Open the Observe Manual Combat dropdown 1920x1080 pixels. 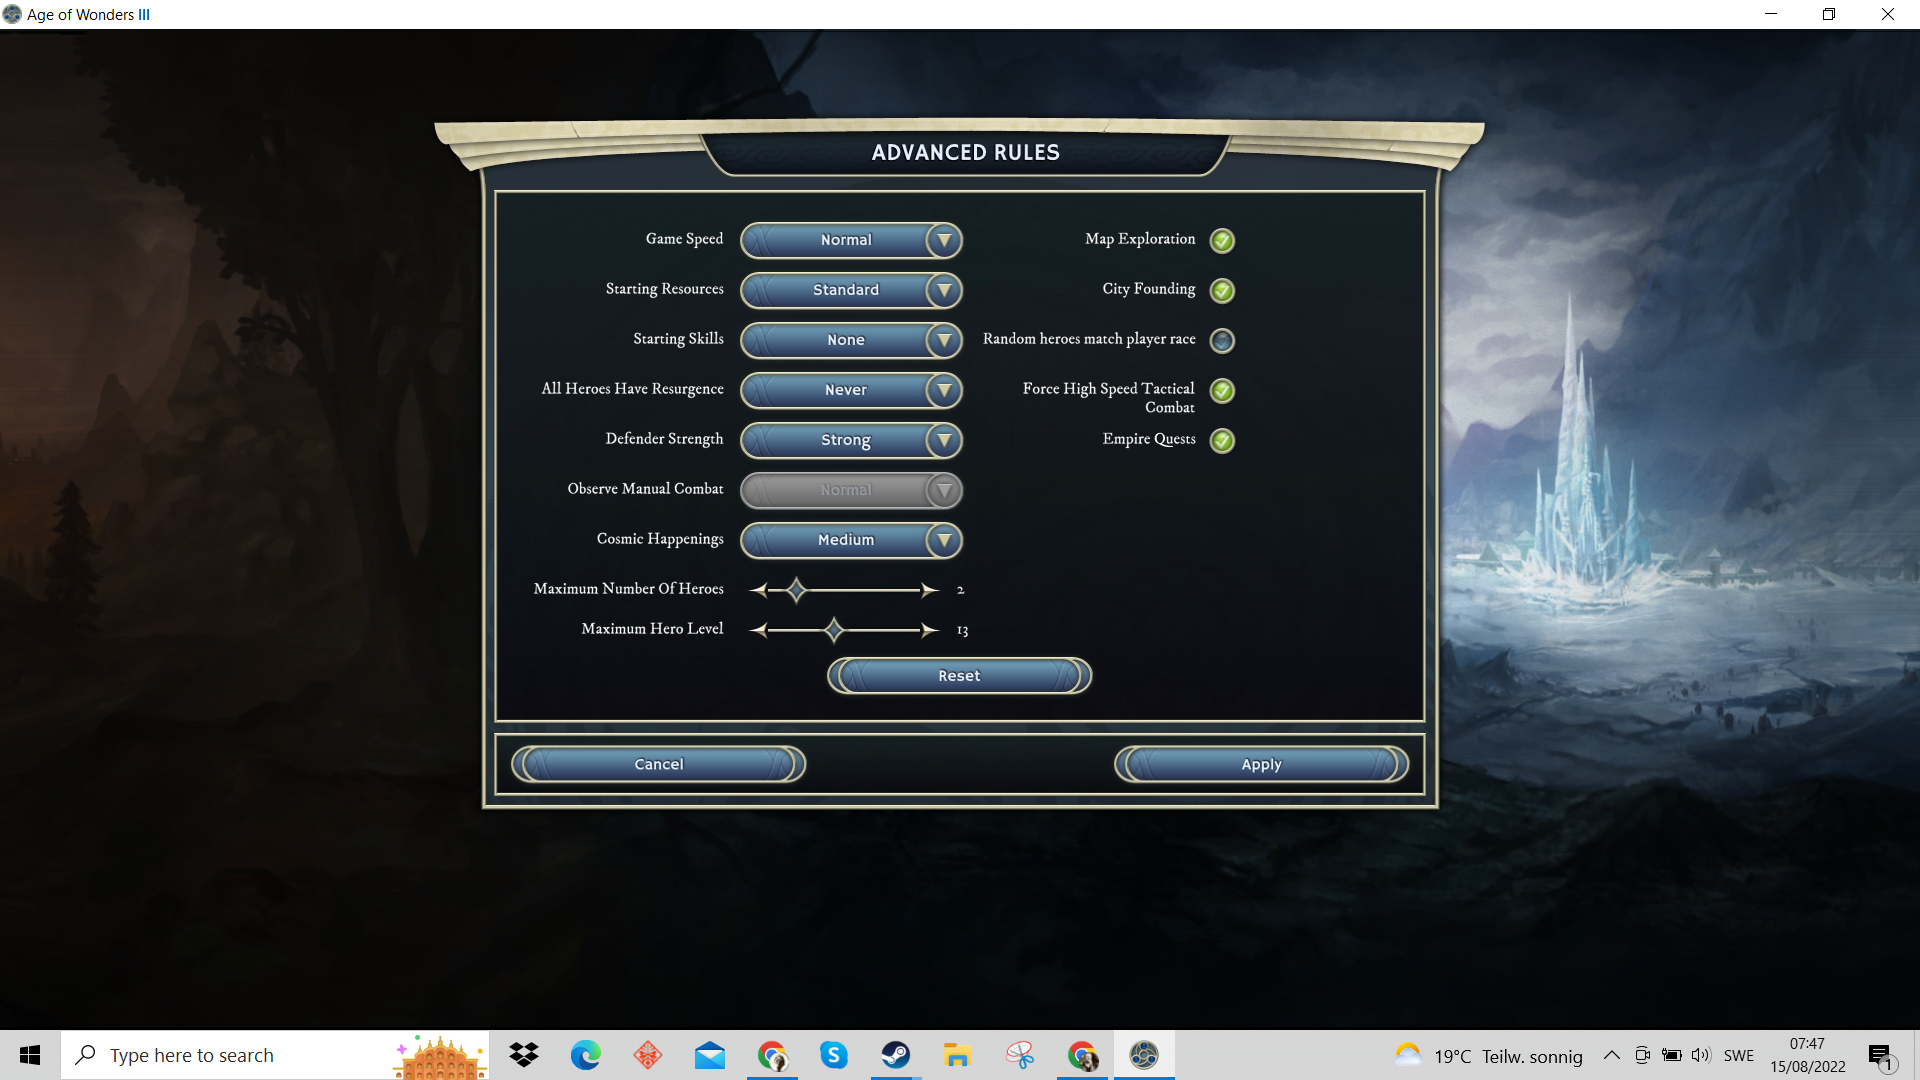[x=851, y=490]
